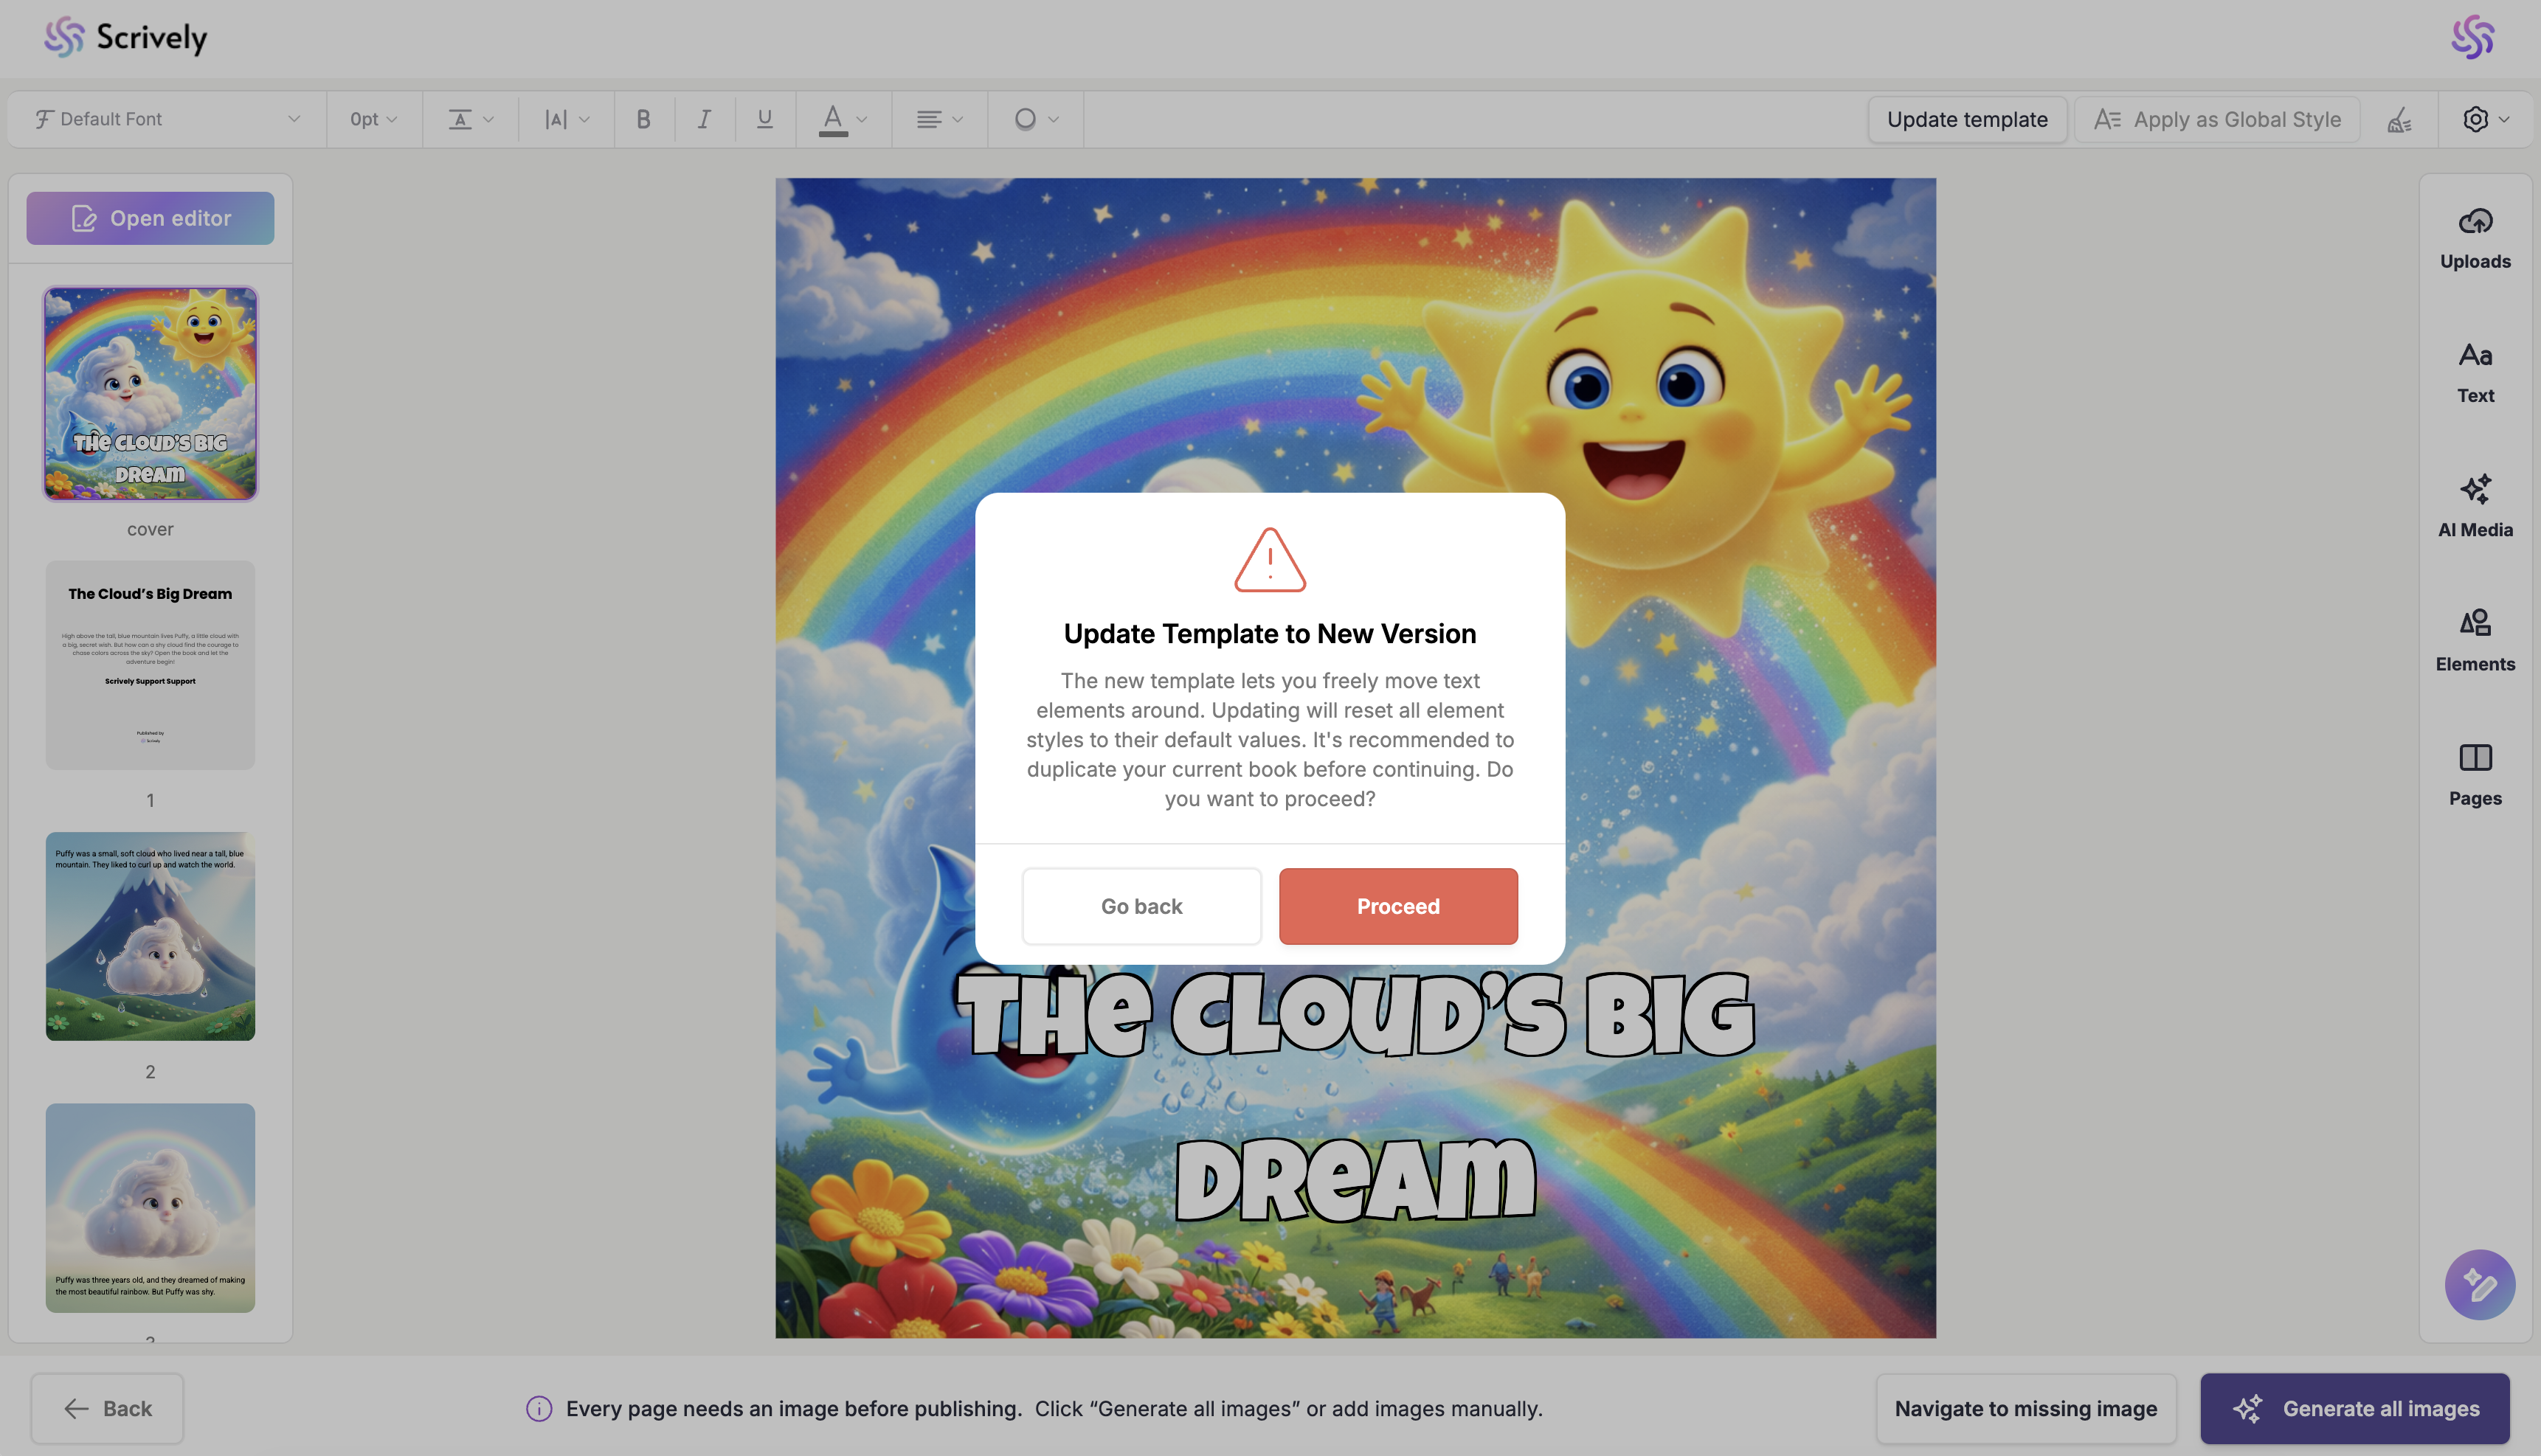2541x1456 pixels.
Task: Open the Default Font dropdown
Action: tap(167, 120)
